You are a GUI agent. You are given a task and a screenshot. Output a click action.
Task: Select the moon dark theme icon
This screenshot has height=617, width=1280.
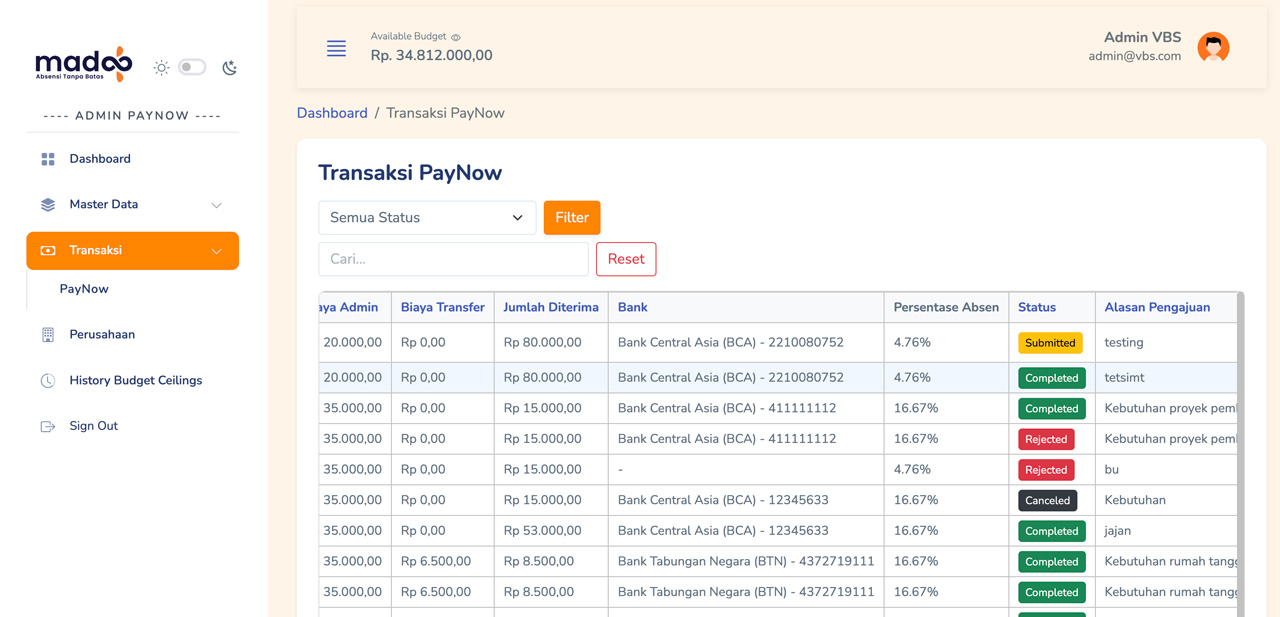230,67
